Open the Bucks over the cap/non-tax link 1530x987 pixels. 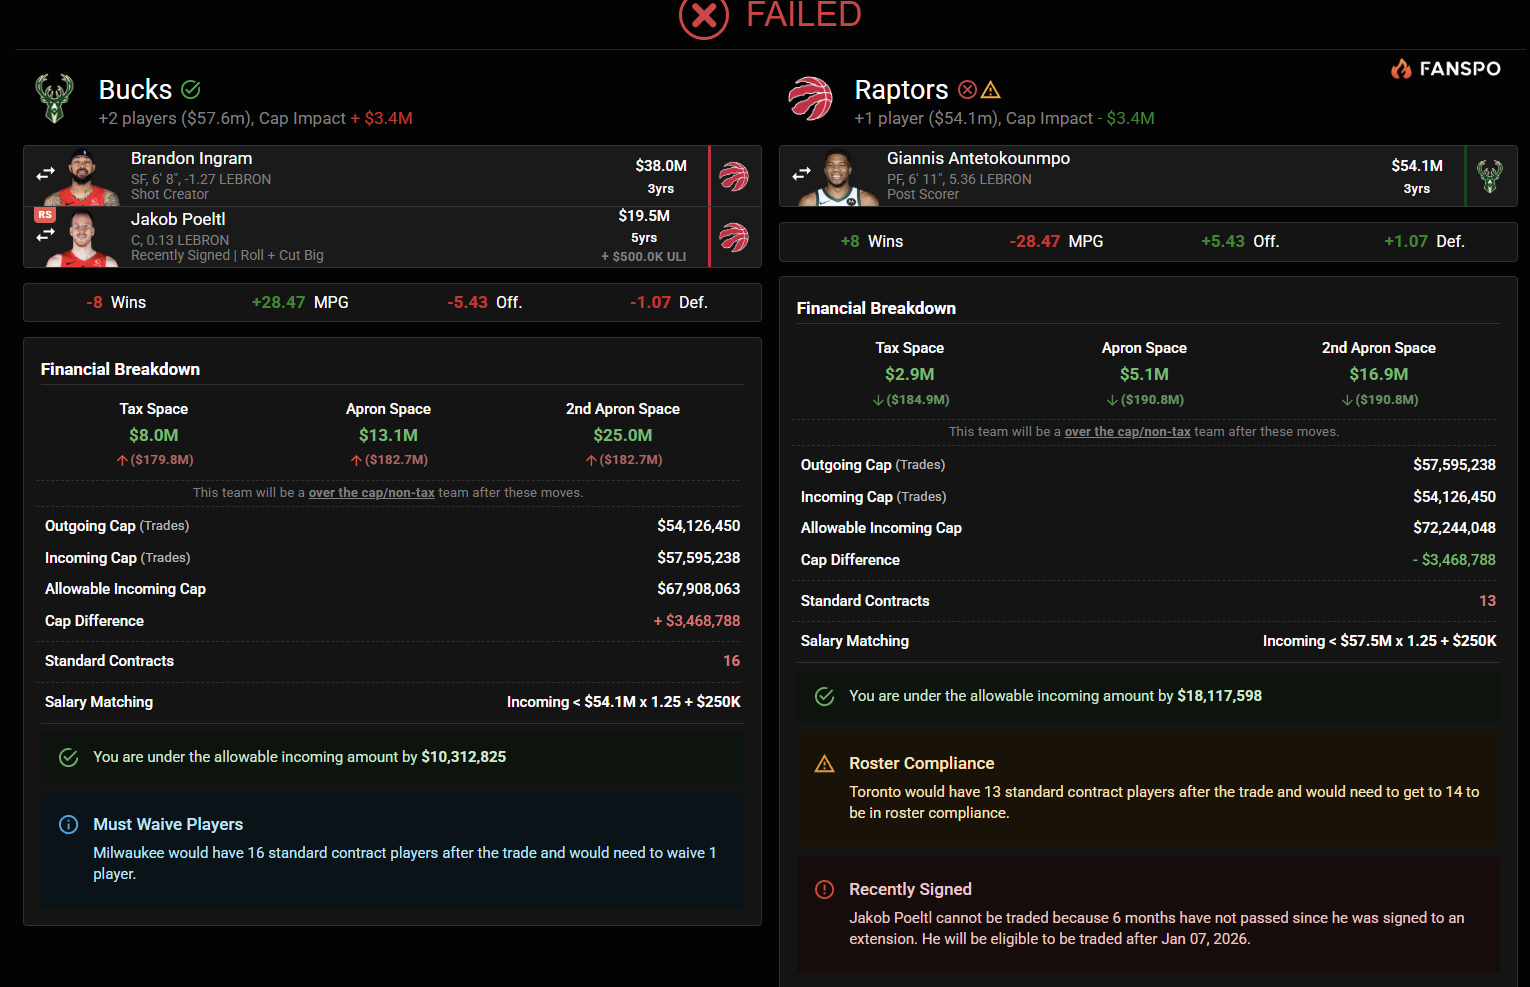coord(372,493)
